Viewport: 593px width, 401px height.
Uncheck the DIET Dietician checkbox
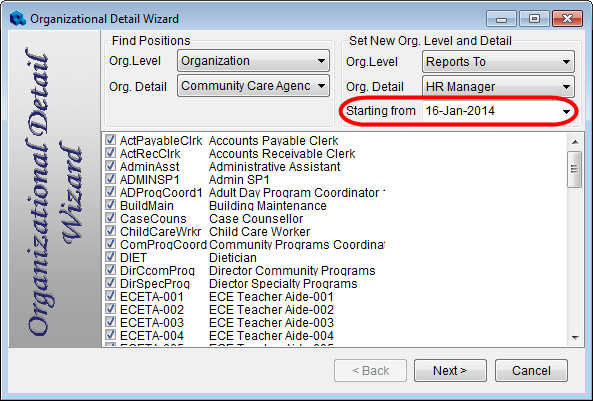(110, 257)
